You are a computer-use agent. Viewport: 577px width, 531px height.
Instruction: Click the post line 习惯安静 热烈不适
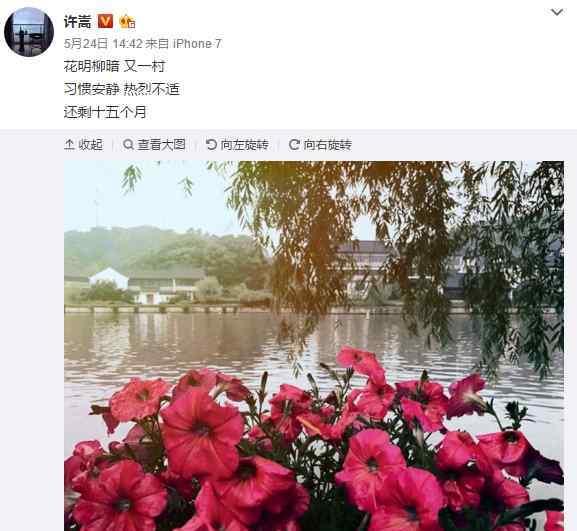coord(122,89)
